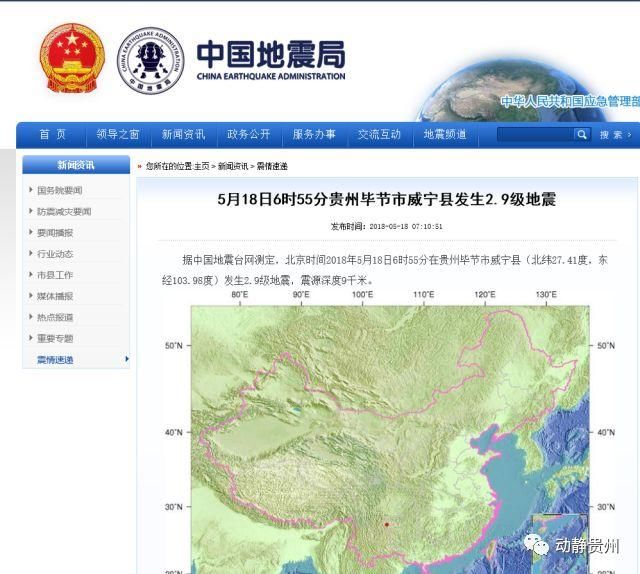
Task: Click the 中华人民共和国应急管理部 banner link
Action: coord(570,102)
